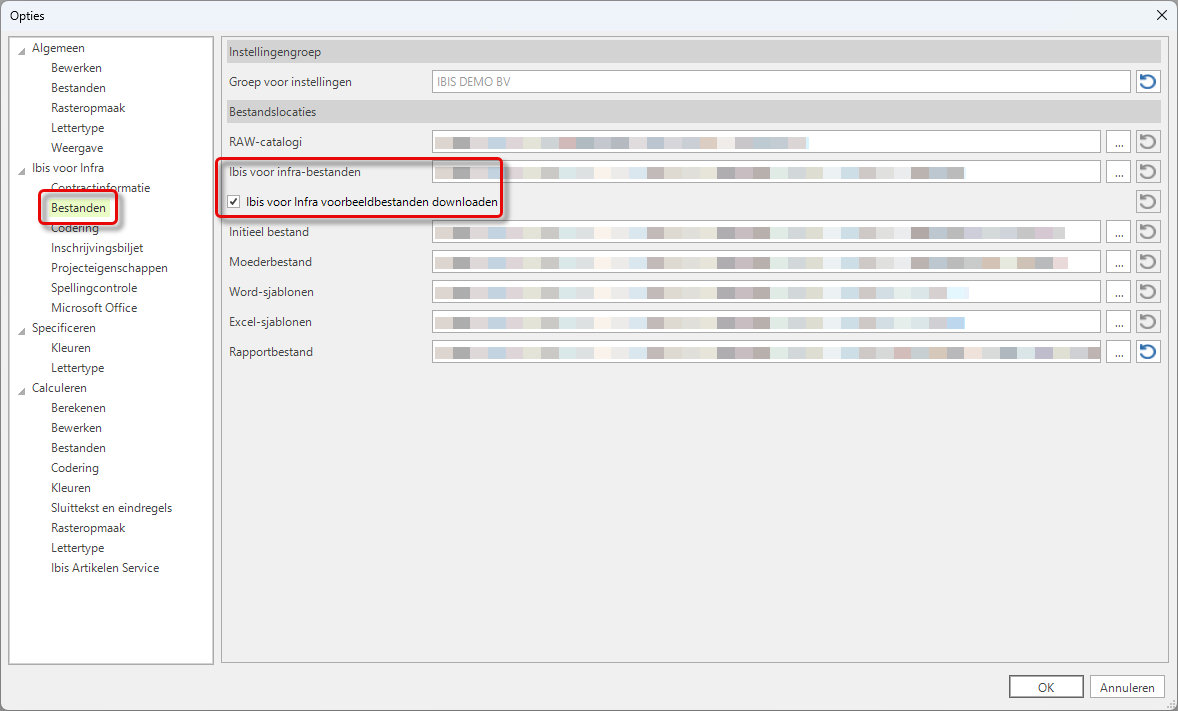Reset the Excel-sjablonen path

[x=1148, y=322]
